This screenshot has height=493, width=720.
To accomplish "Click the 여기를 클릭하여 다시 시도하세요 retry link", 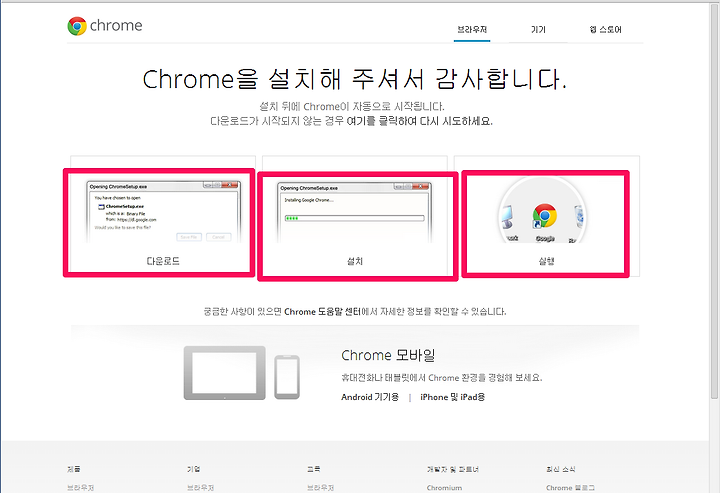I will [x=419, y=121].
